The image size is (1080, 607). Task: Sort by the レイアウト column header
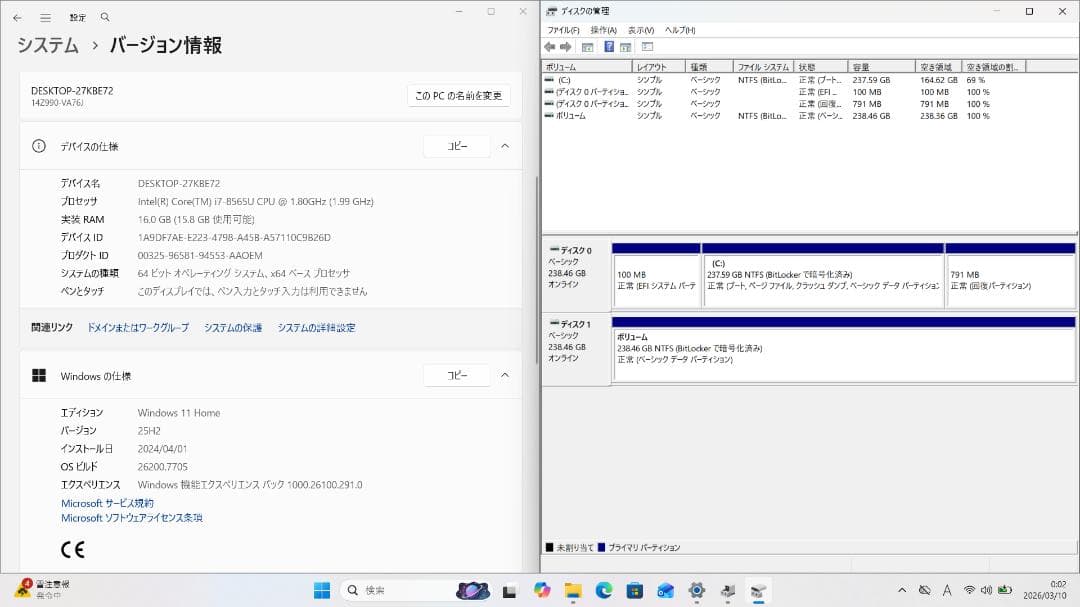[659, 67]
